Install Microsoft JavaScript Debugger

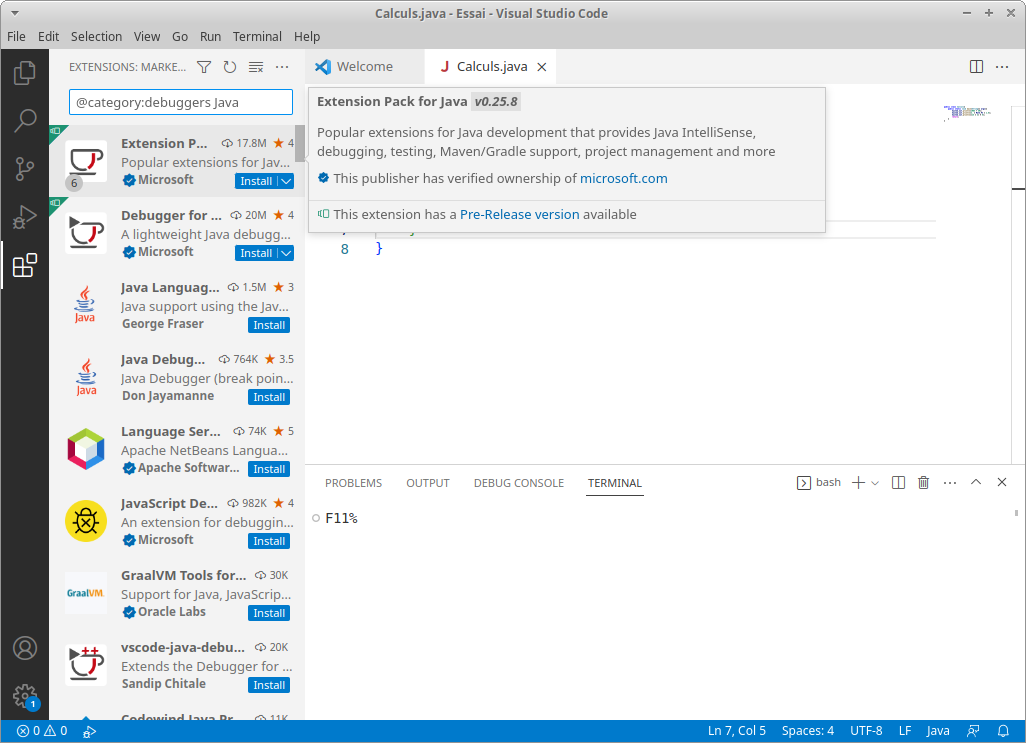pos(269,541)
